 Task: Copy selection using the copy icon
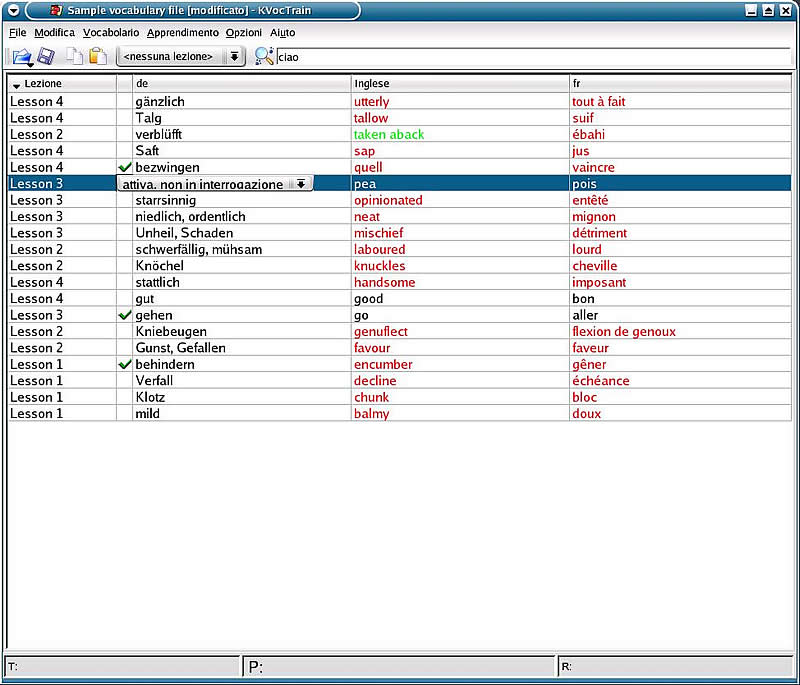74,56
